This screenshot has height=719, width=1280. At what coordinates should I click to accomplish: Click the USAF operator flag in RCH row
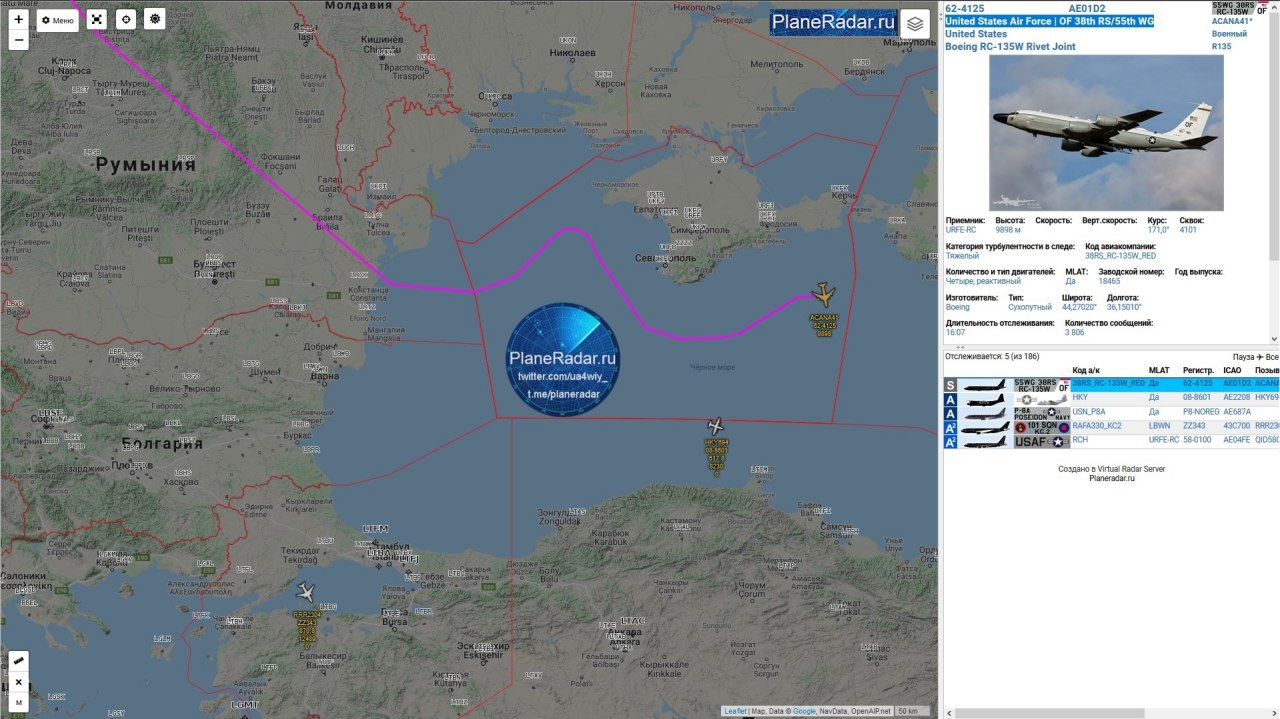coord(1042,441)
